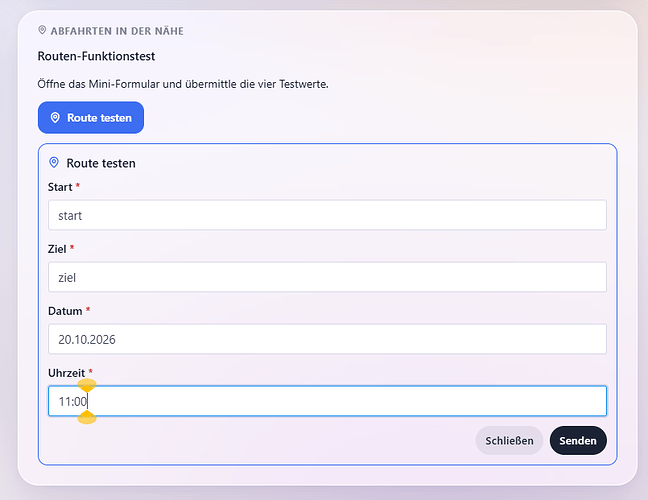Focus the Ziel input field
Screen dimensions: 648x500
pos(327,277)
